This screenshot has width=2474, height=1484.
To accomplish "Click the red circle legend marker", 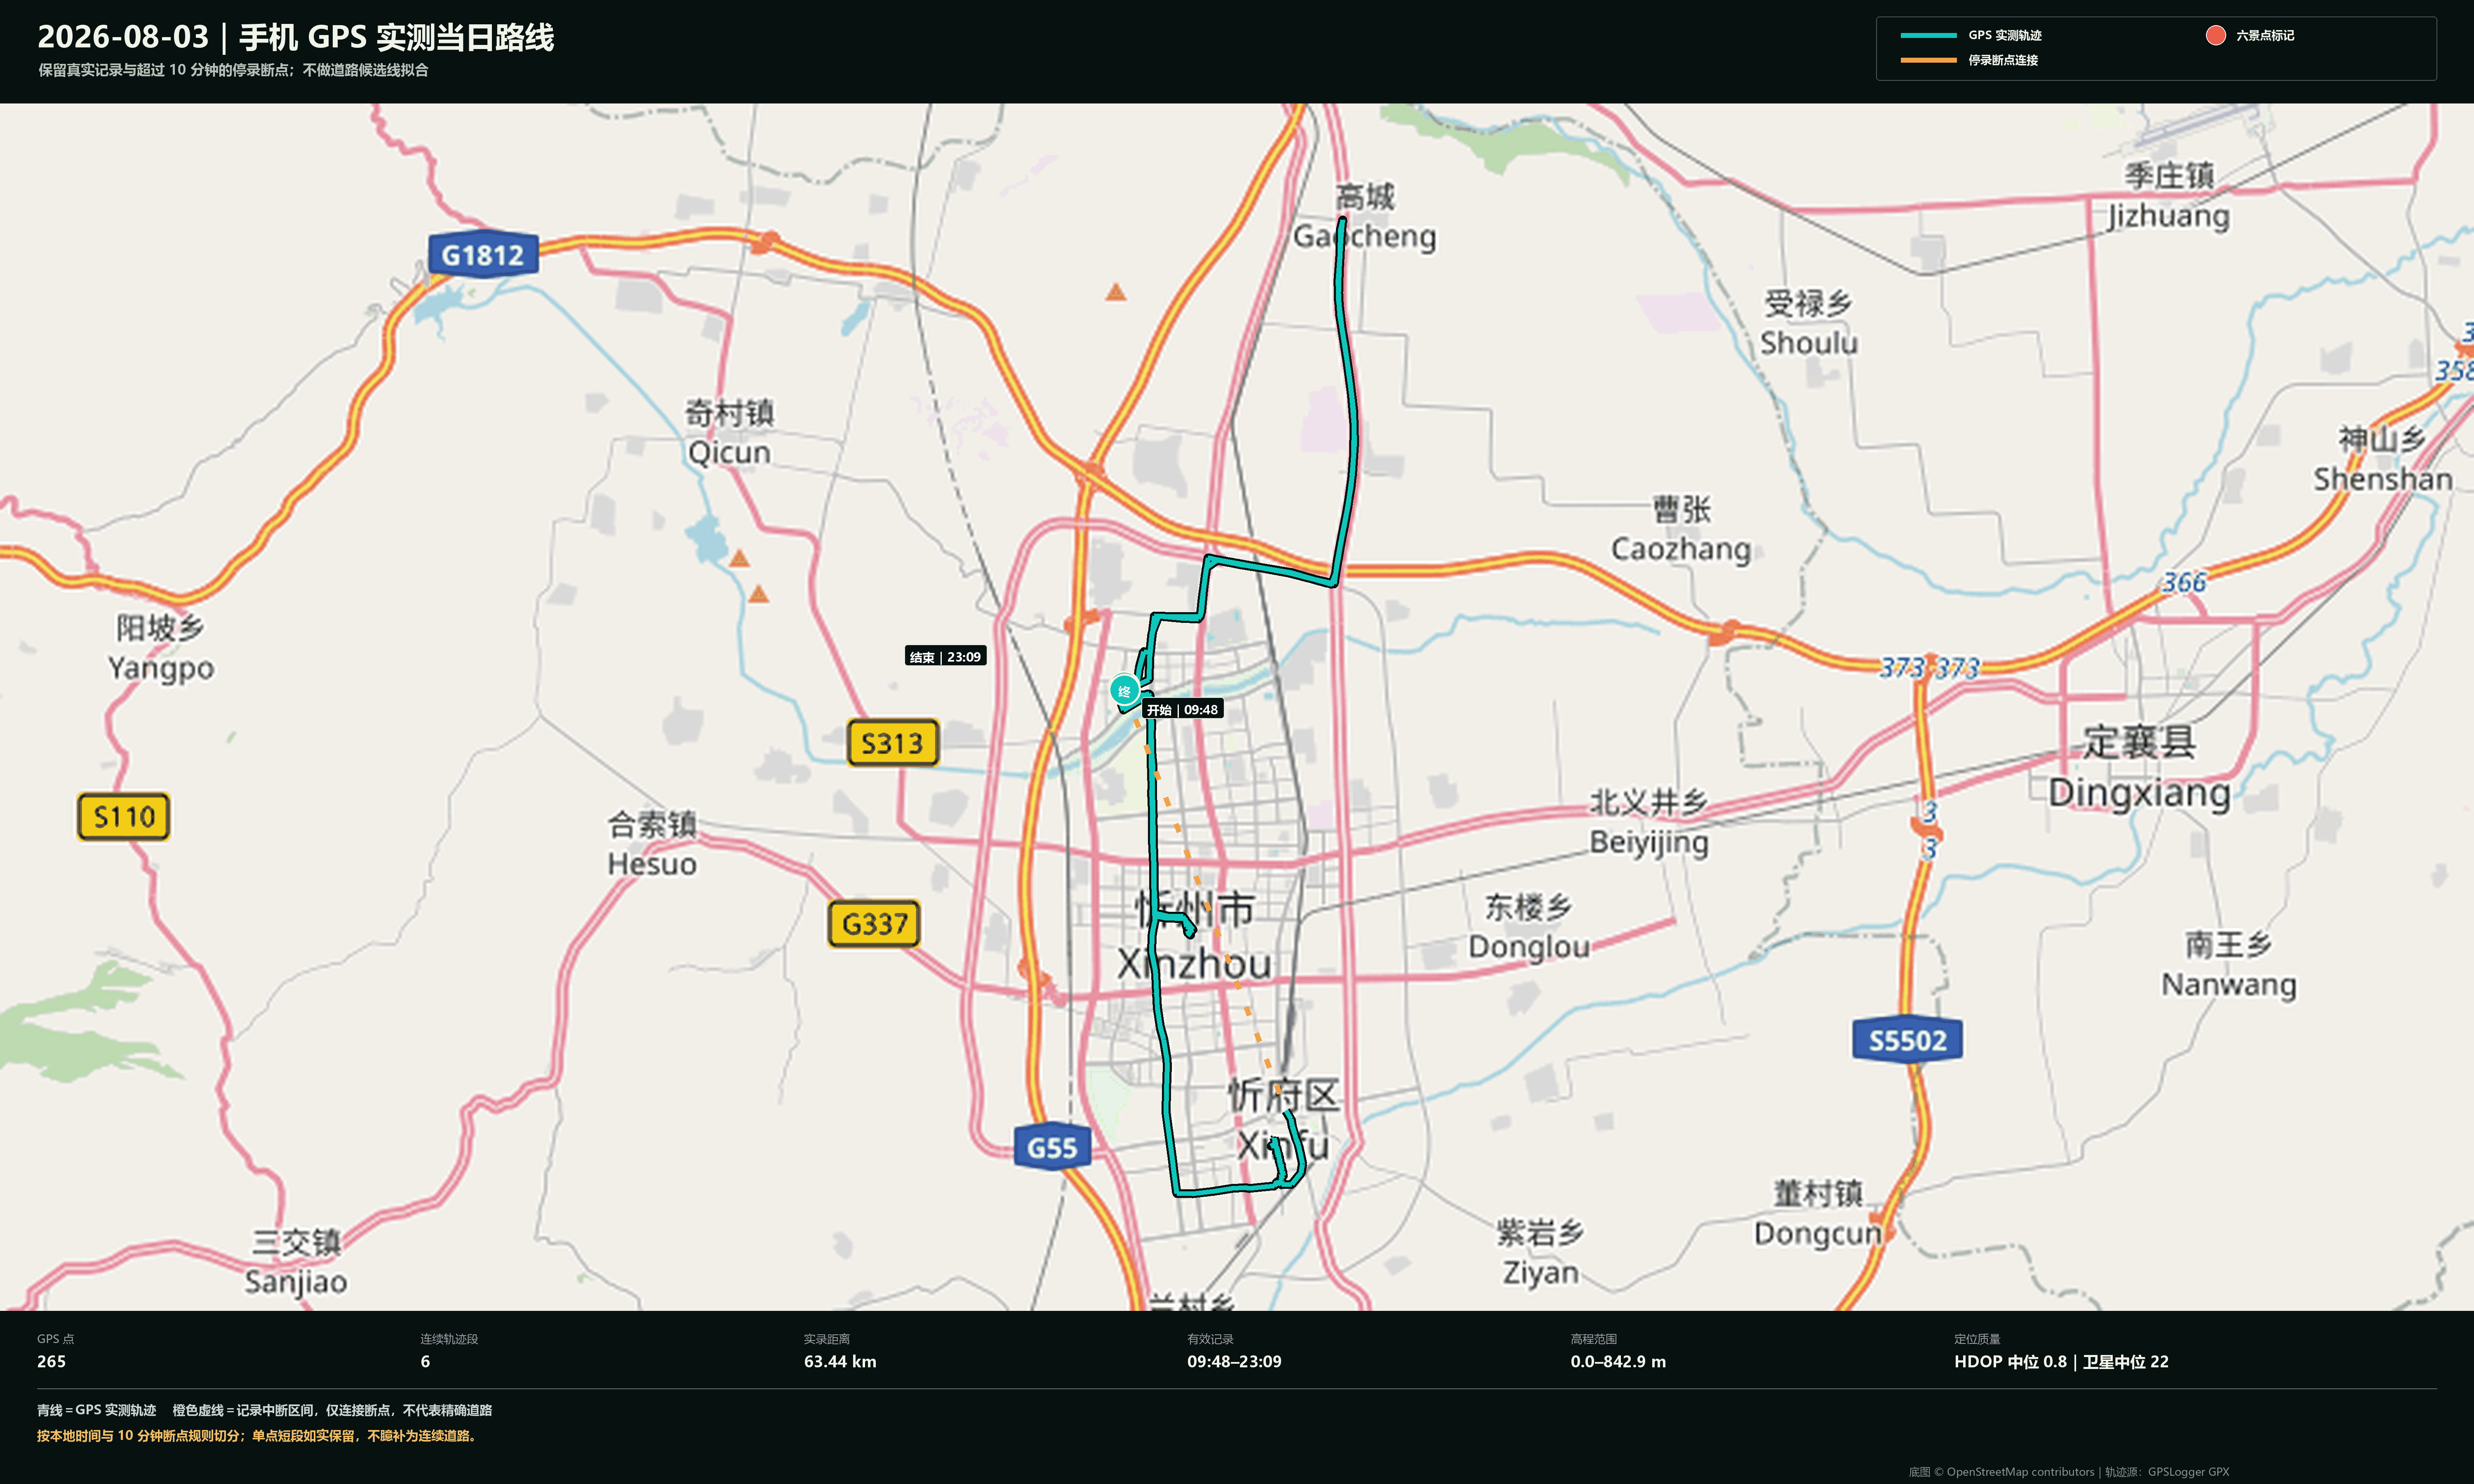I will pos(2215,35).
